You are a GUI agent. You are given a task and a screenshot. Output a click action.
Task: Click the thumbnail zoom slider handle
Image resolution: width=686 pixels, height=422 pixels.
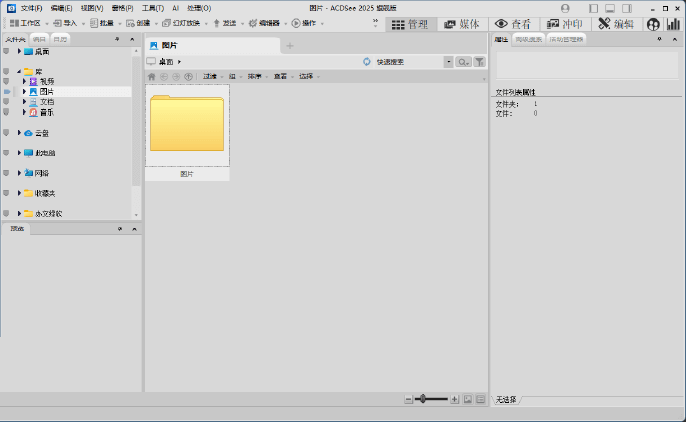pos(423,398)
